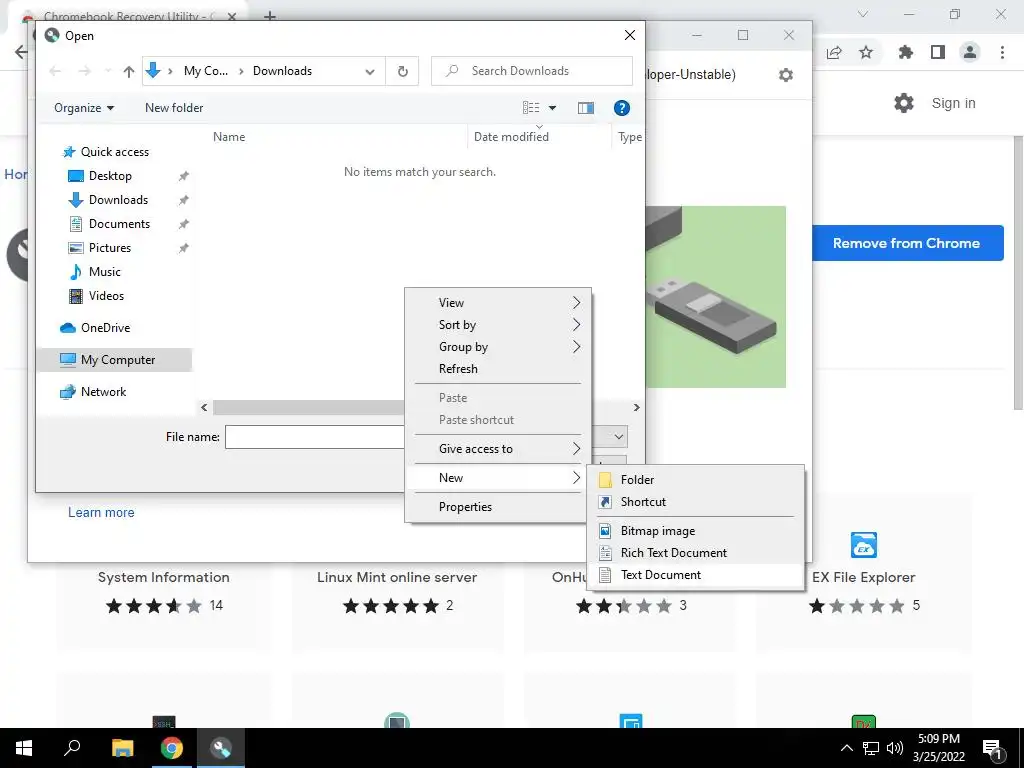Click Chrome share page icon
The height and width of the screenshot is (768, 1024).
[x=834, y=52]
